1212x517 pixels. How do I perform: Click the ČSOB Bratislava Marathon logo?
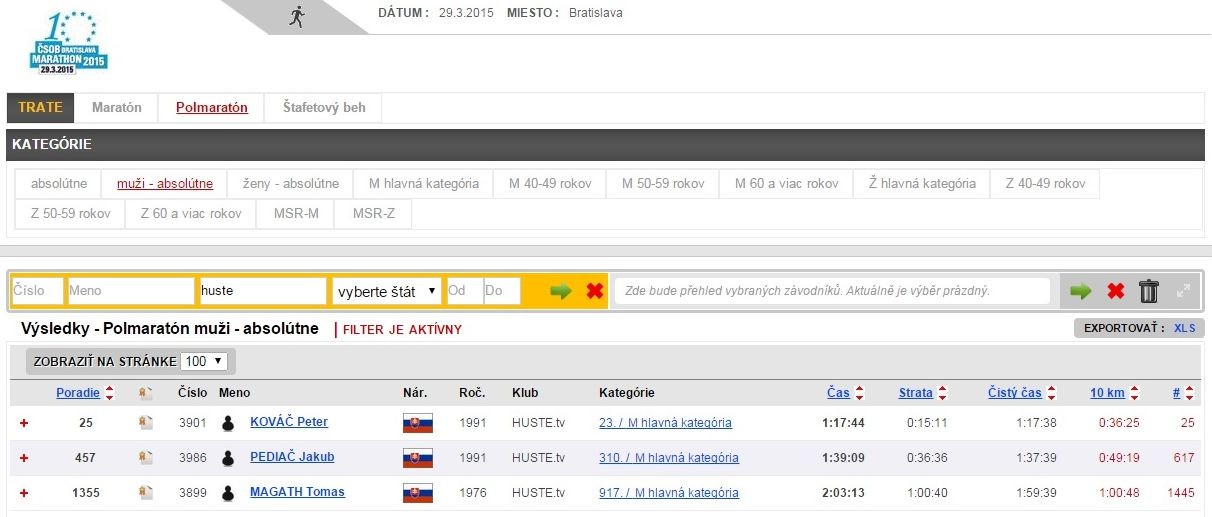[x=68, y=43]
